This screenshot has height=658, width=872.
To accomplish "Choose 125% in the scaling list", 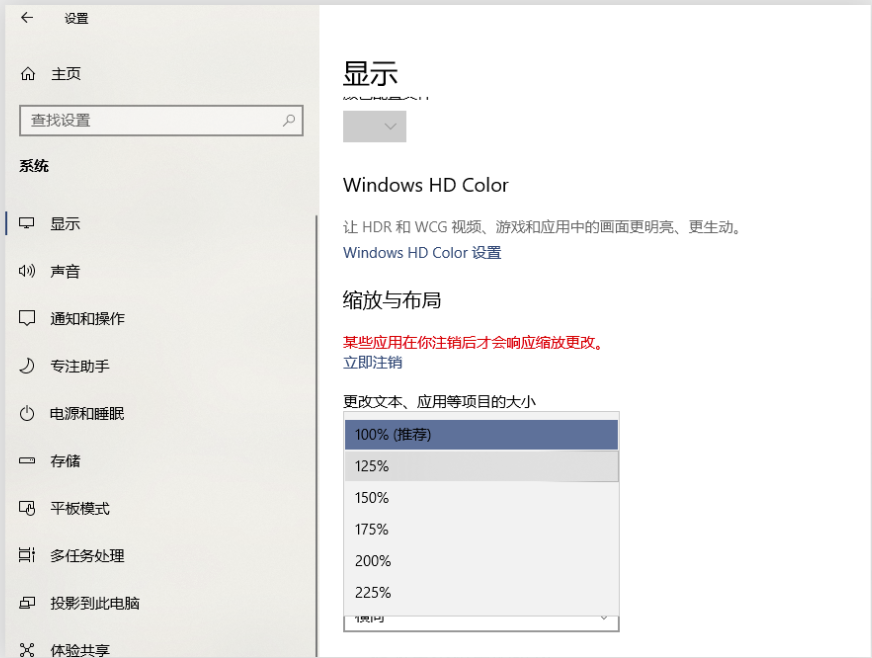I will [481, 466].
